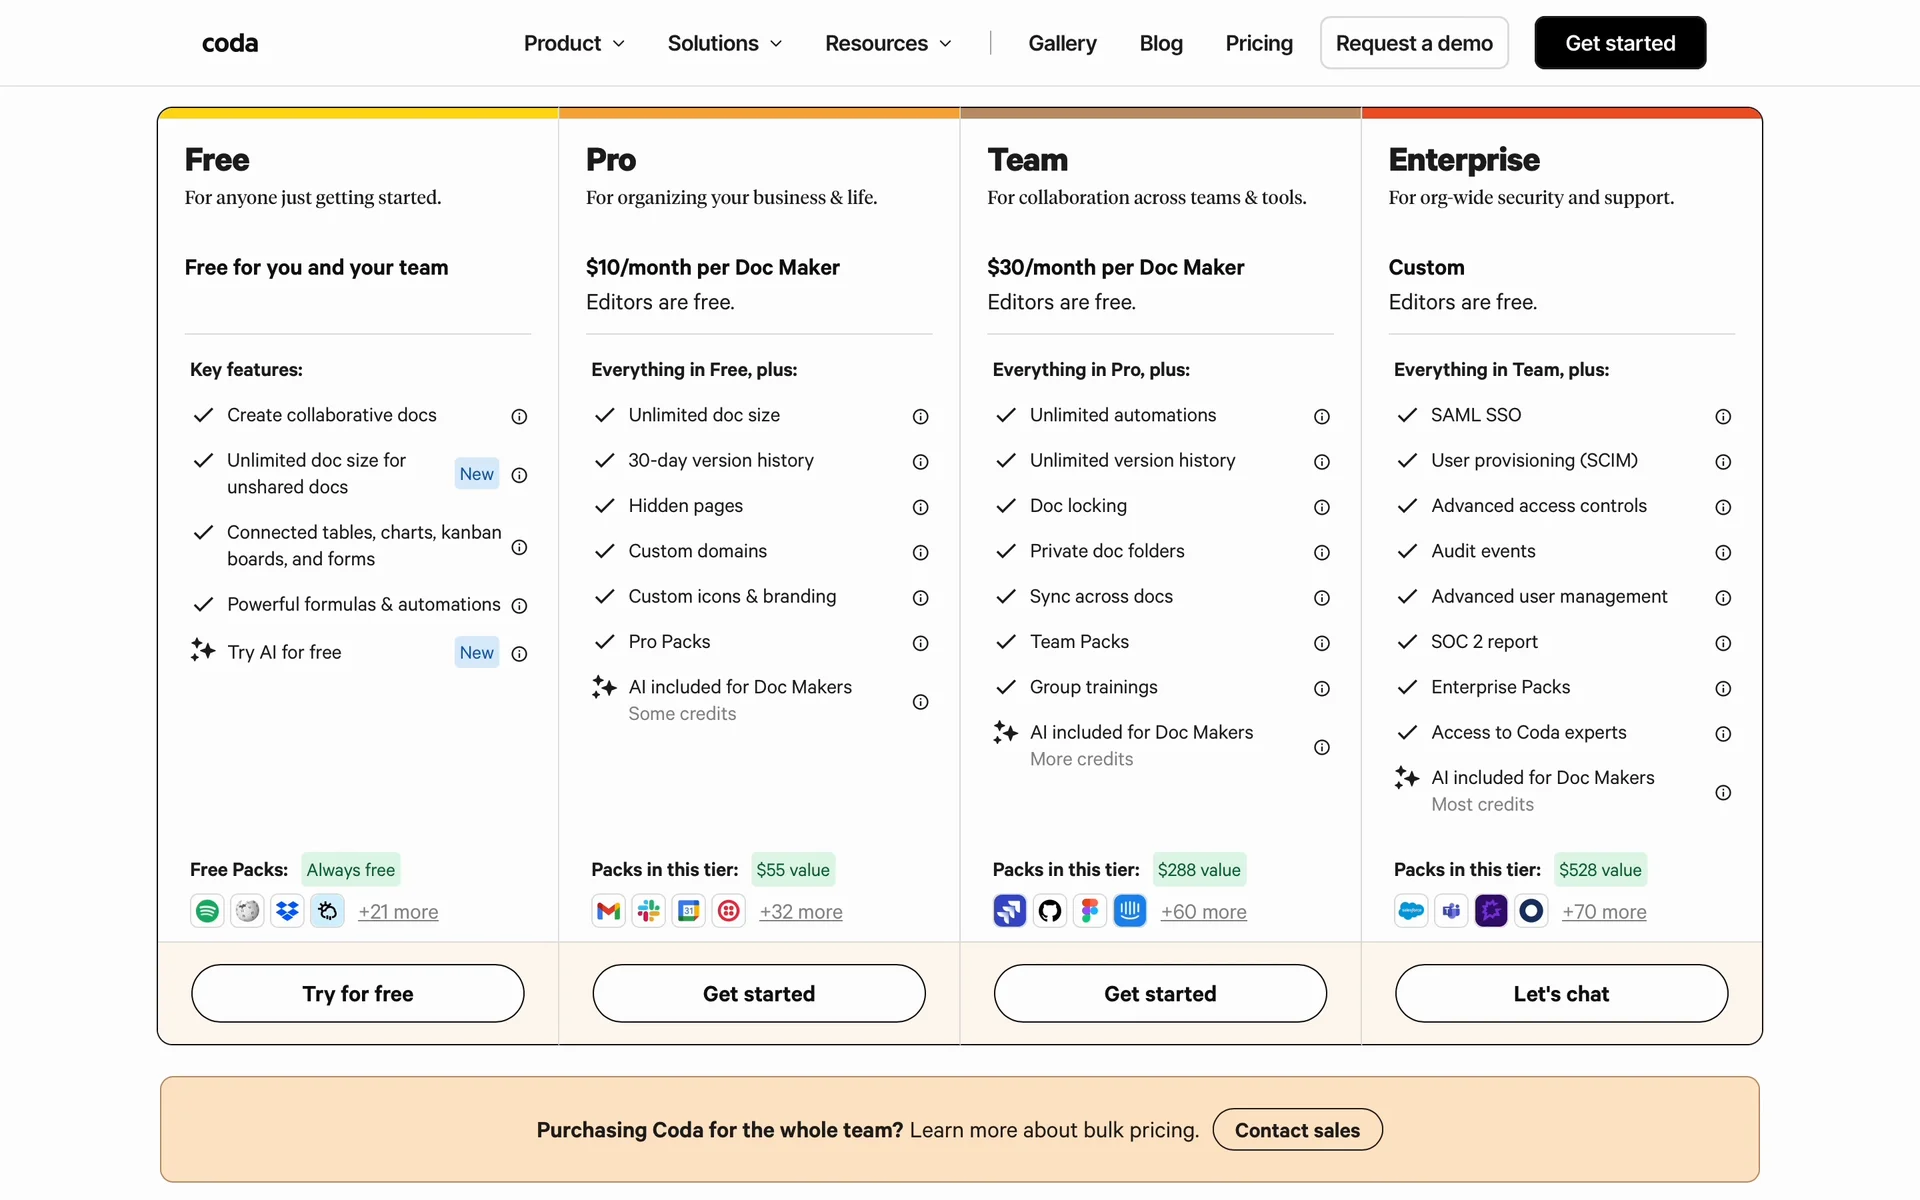Click the Figma pack icon
Image resolution: width=1920 pixels, height=1200 pixels.
[x=1090, y=911]
